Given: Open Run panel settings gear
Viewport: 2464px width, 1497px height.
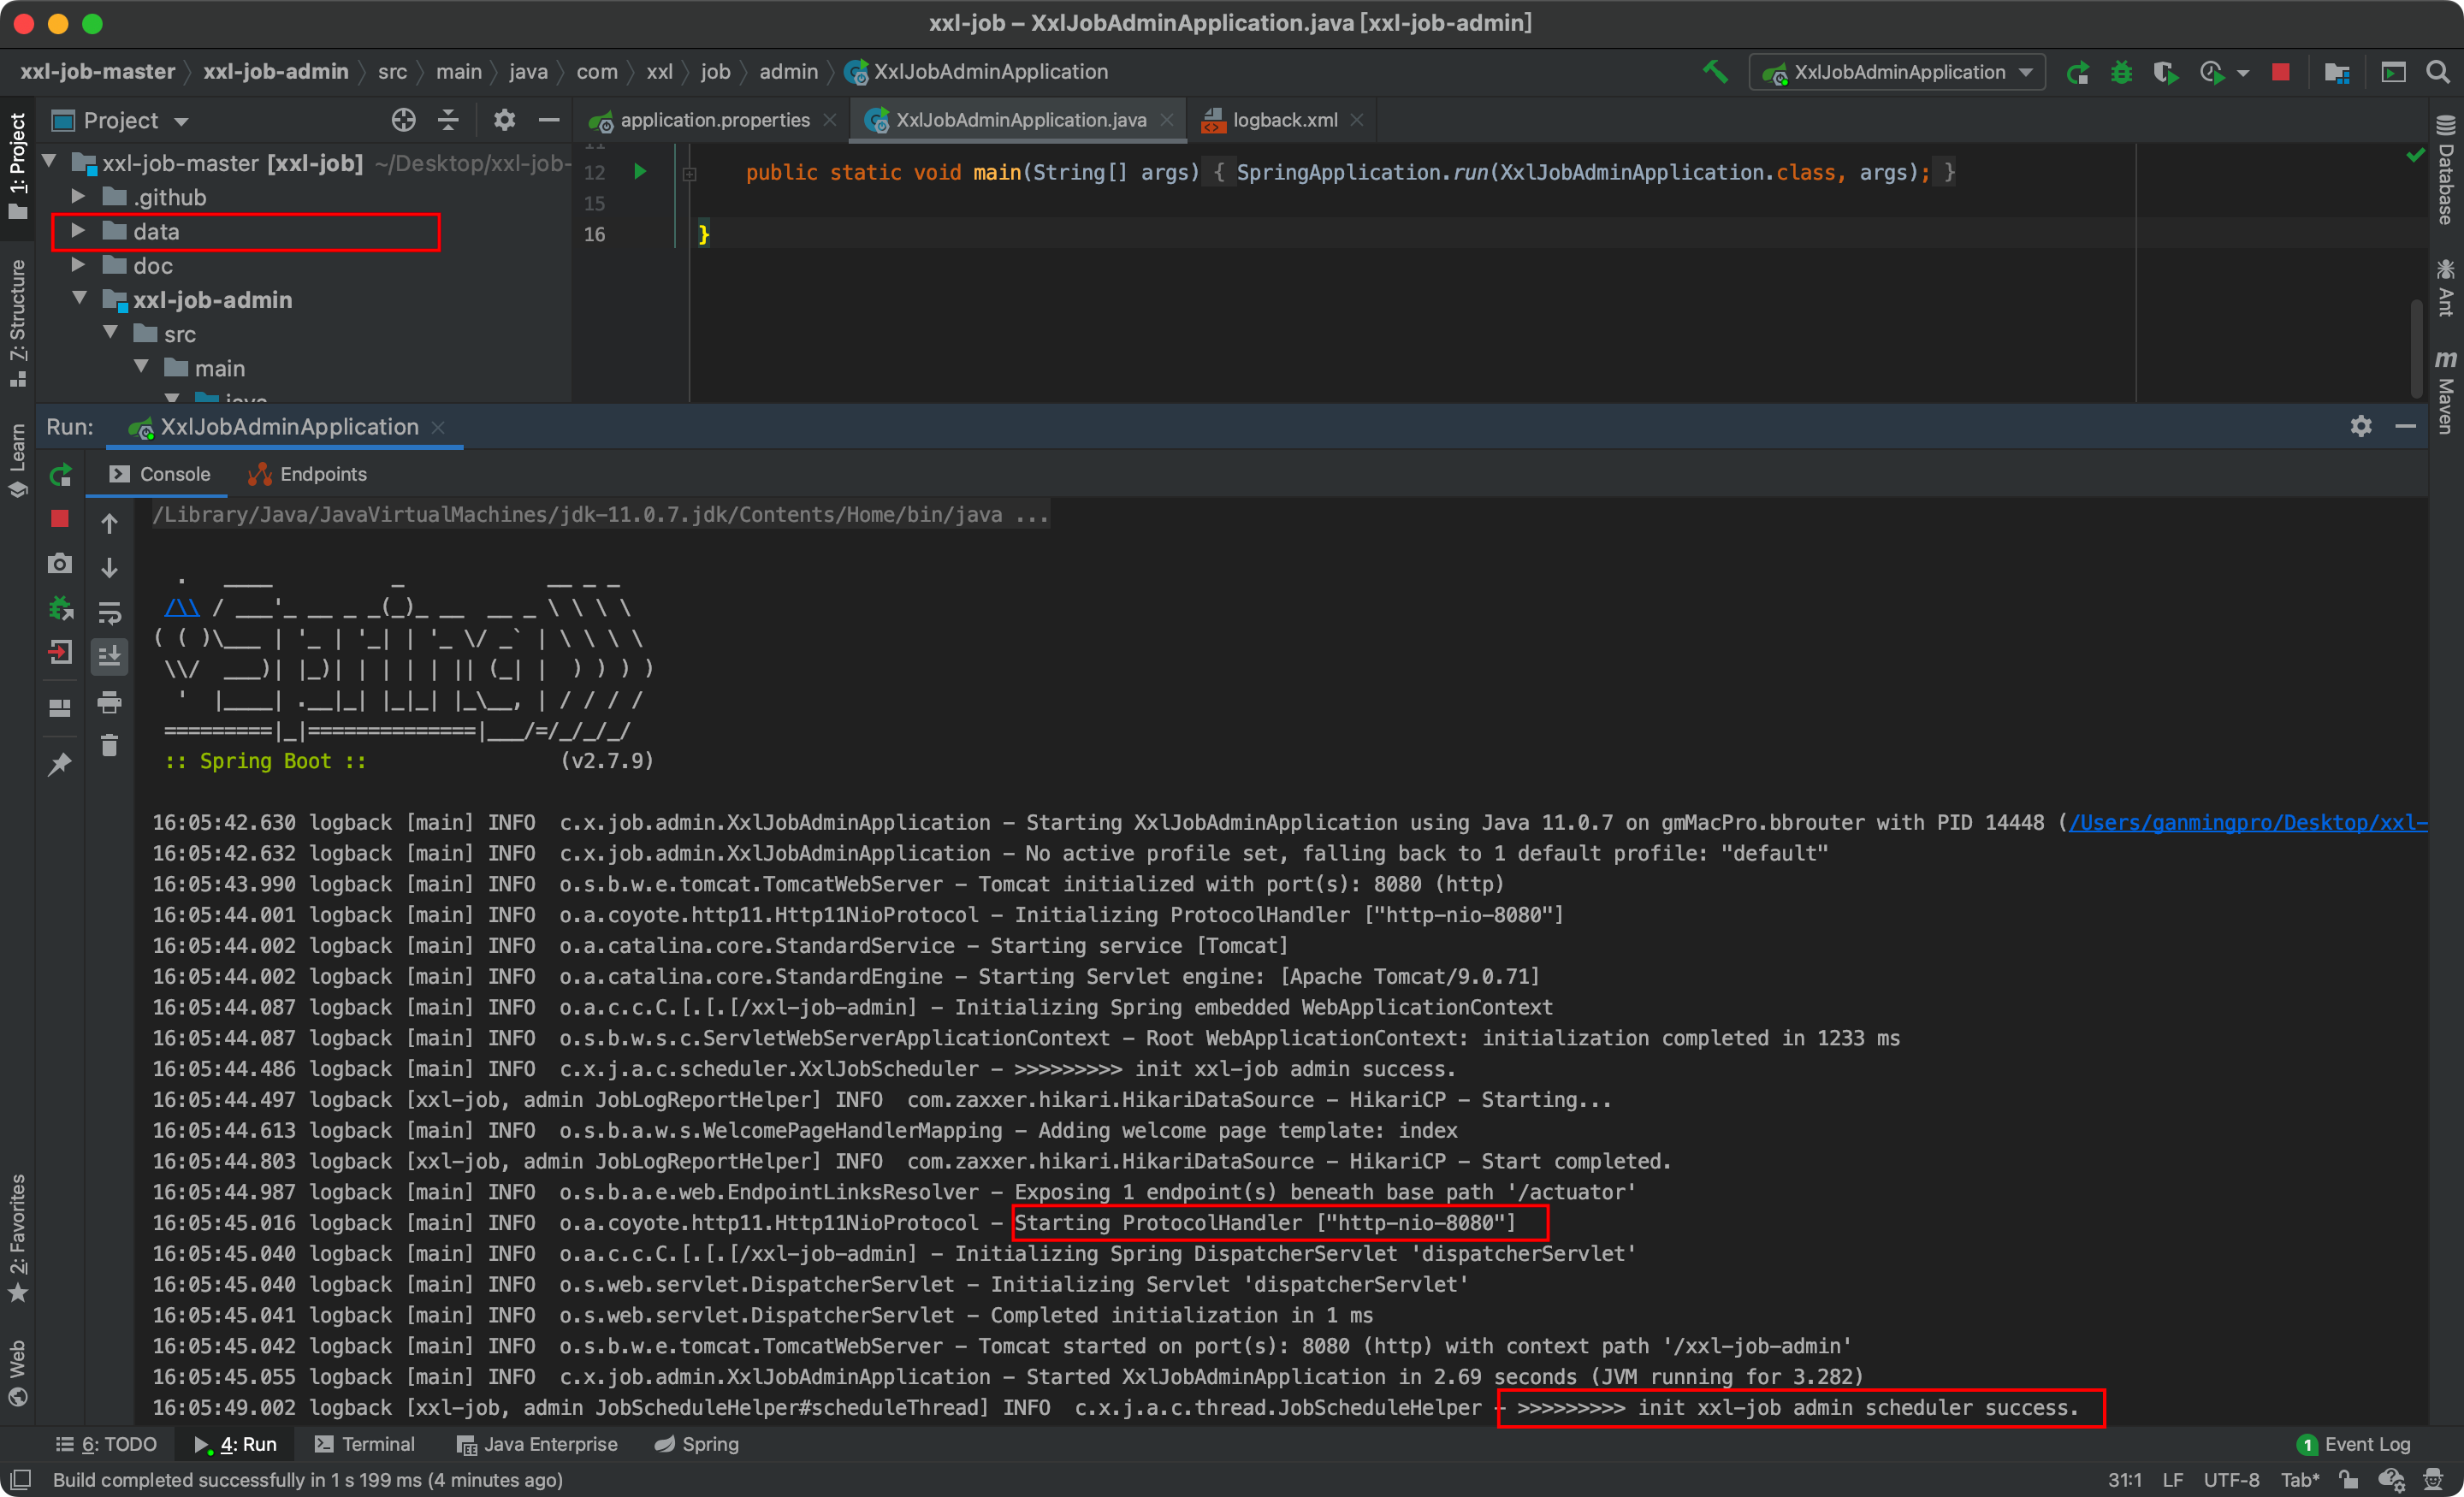Looking at the screenshot, I should (2361, 427).
